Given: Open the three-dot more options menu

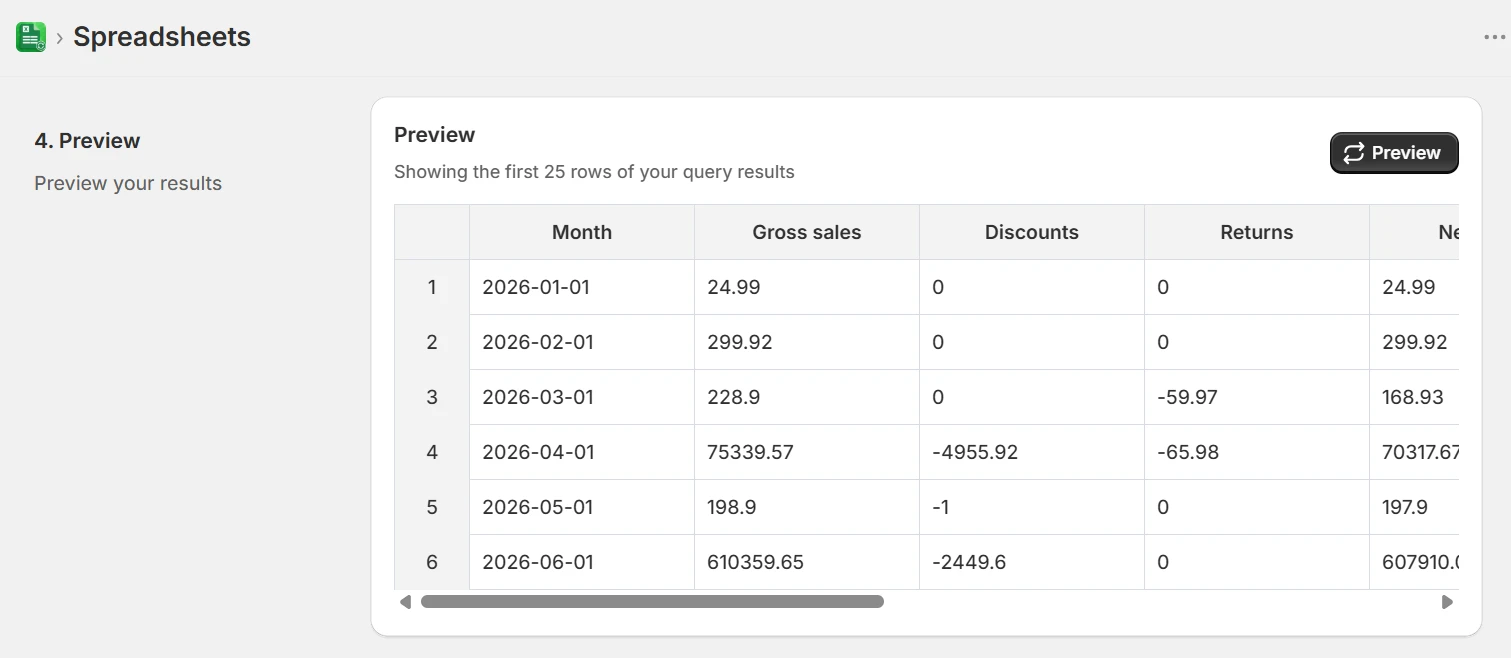Looking at the screenshot, I should pyautogui.click(x=1494, y=38).
